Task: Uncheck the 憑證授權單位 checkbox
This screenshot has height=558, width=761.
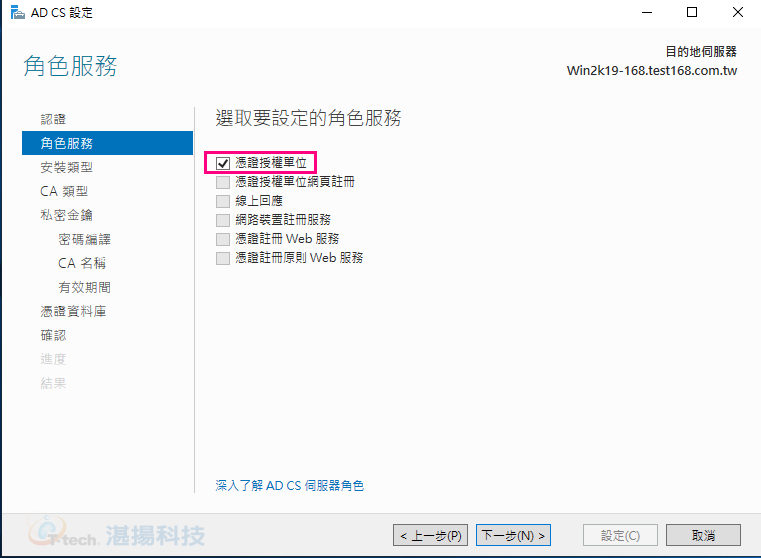Action: click(x=223, y=163)
